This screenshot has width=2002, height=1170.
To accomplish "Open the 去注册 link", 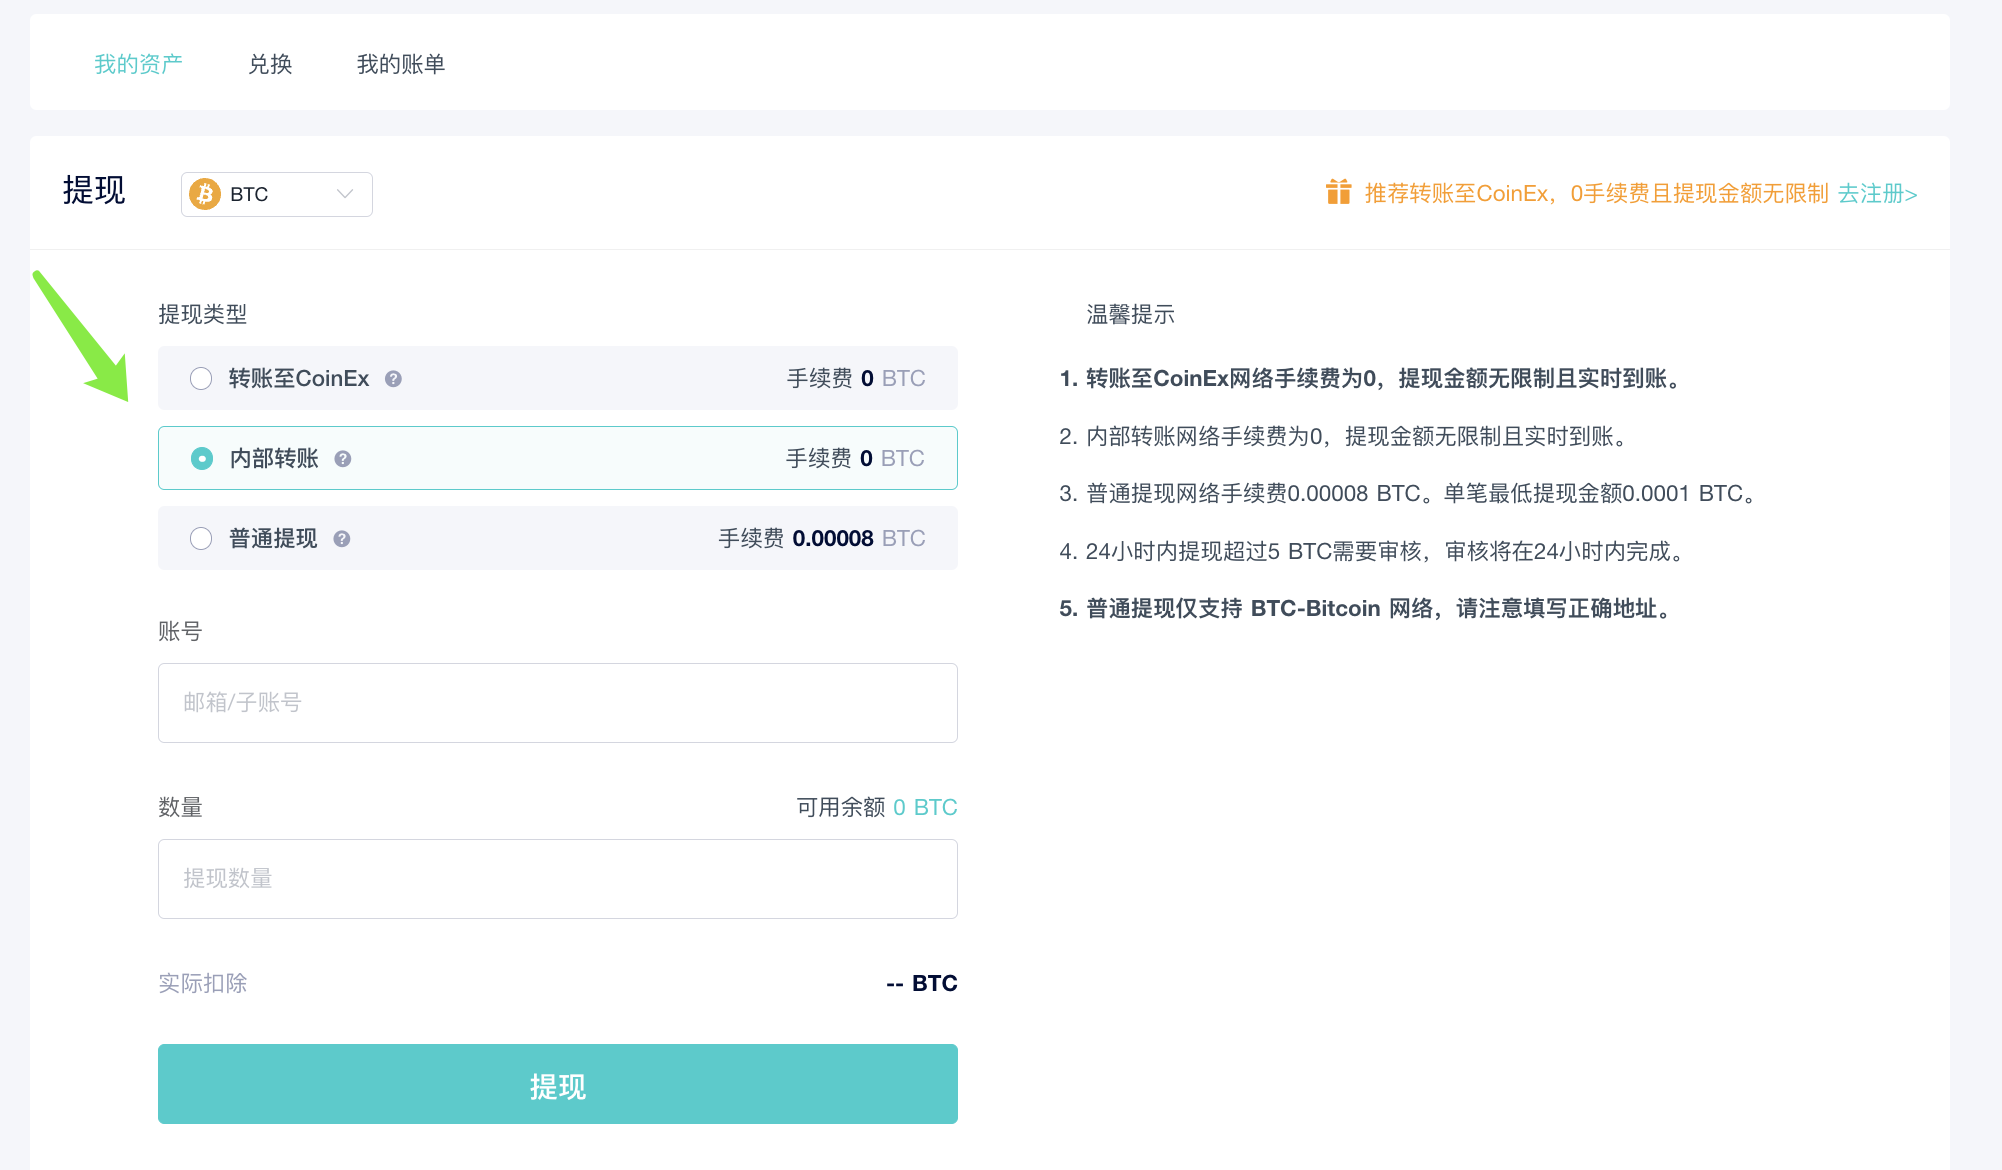I will point(1877,193).
